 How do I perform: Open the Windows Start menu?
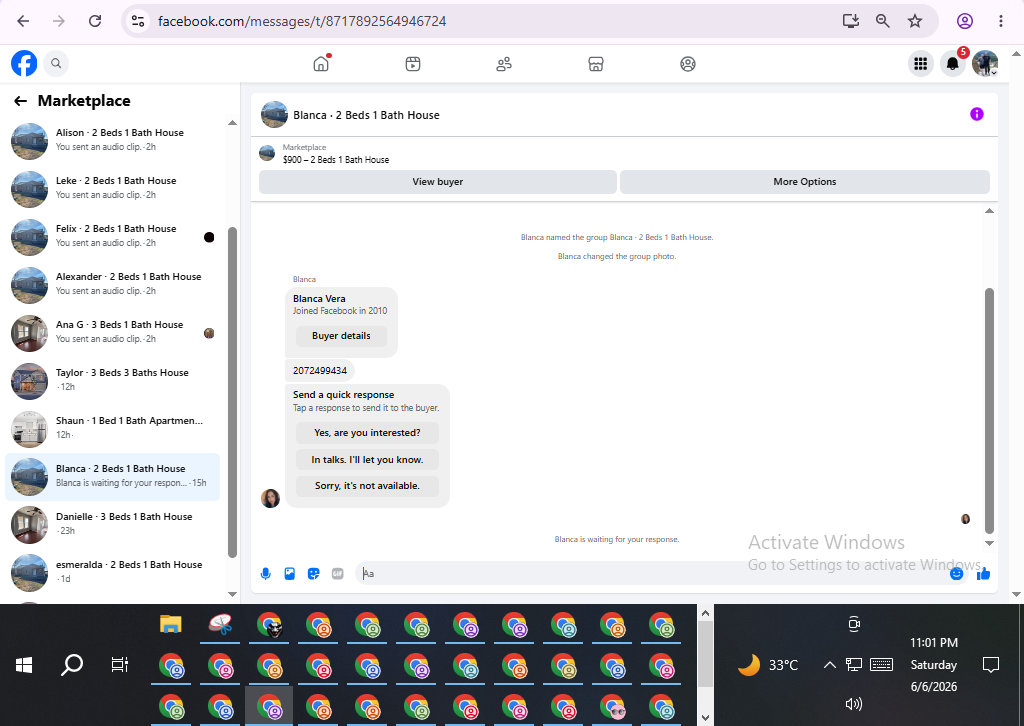click(24, 665)
